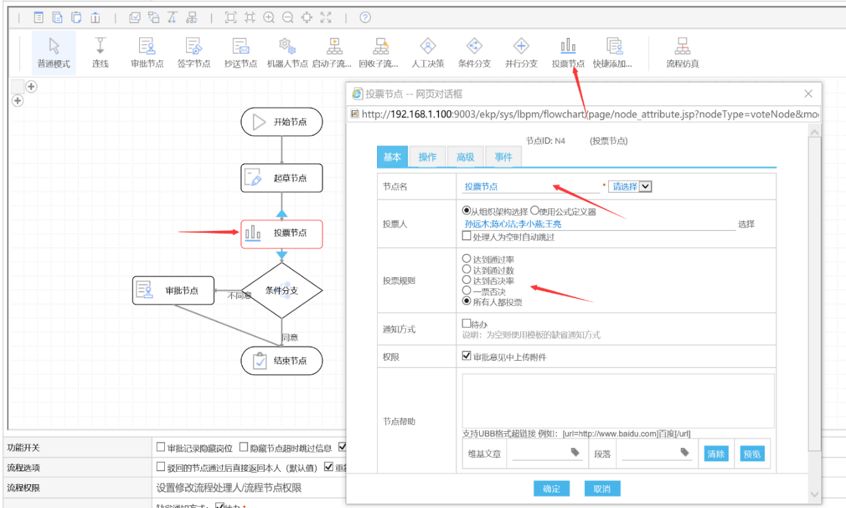Enable 处理人为空时自动跳过 checkbox
The image size is (846, 508).
[467, 237]
